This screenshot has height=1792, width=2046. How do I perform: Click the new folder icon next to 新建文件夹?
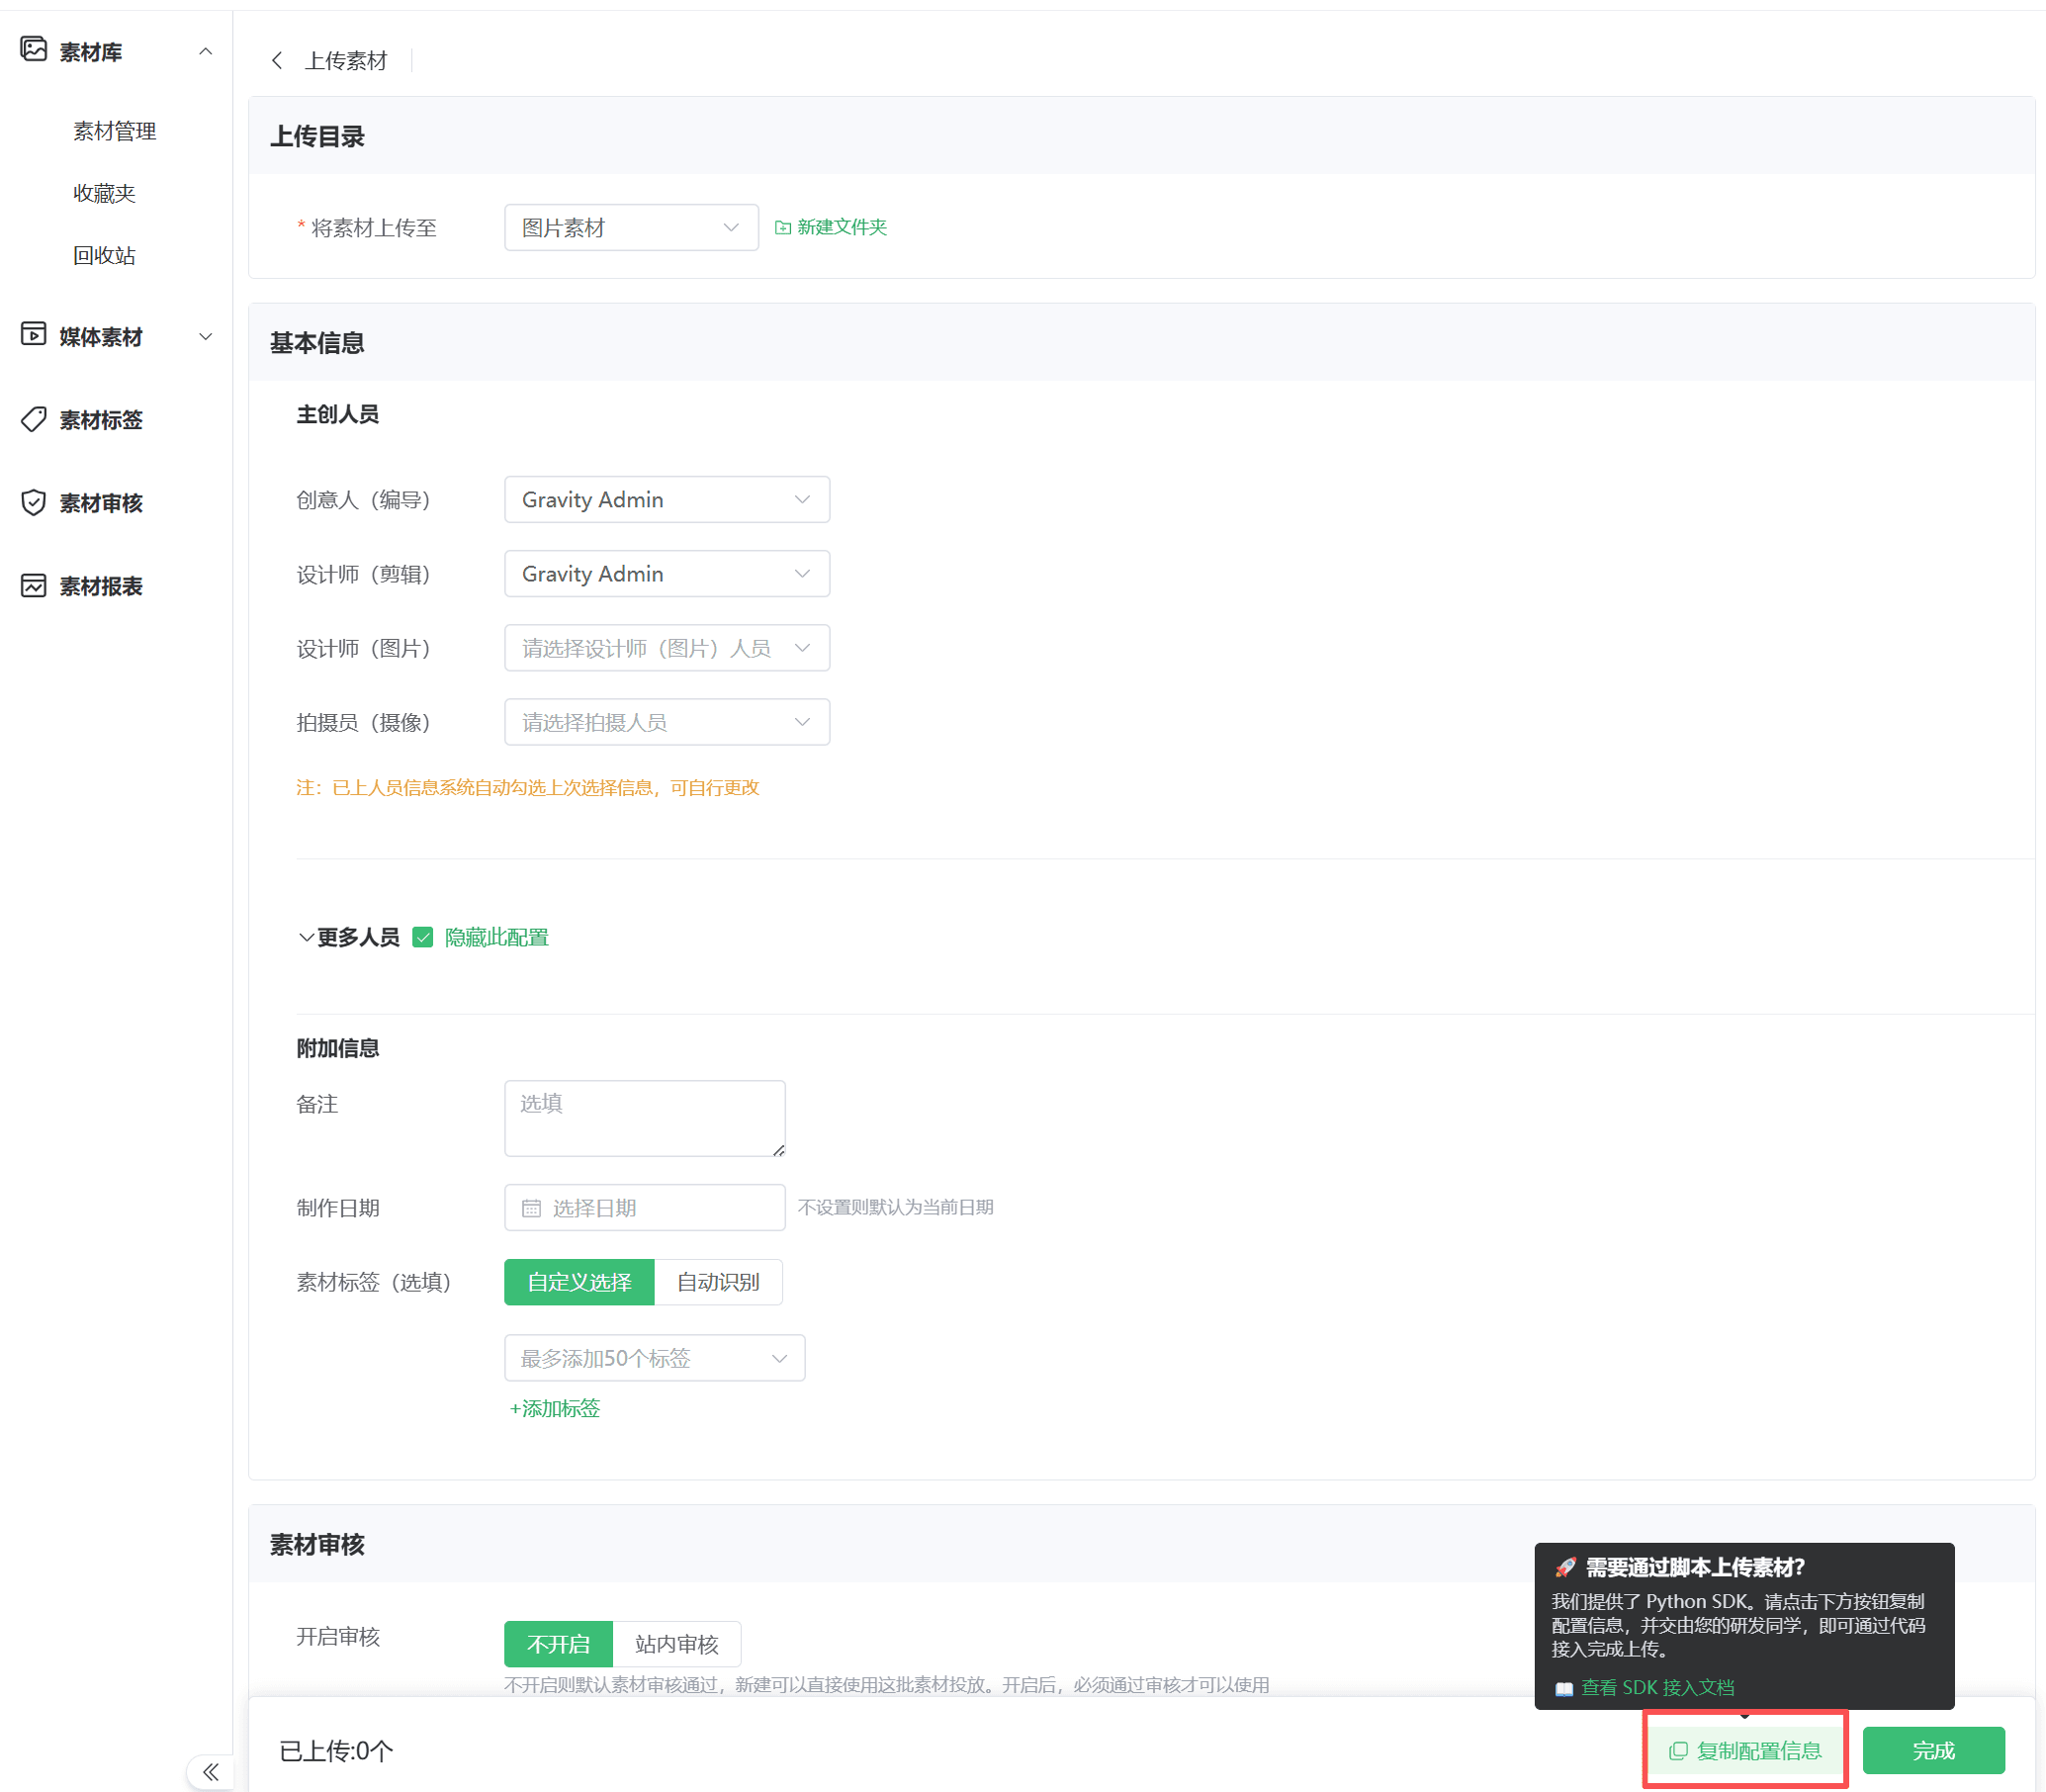[783, 227]
